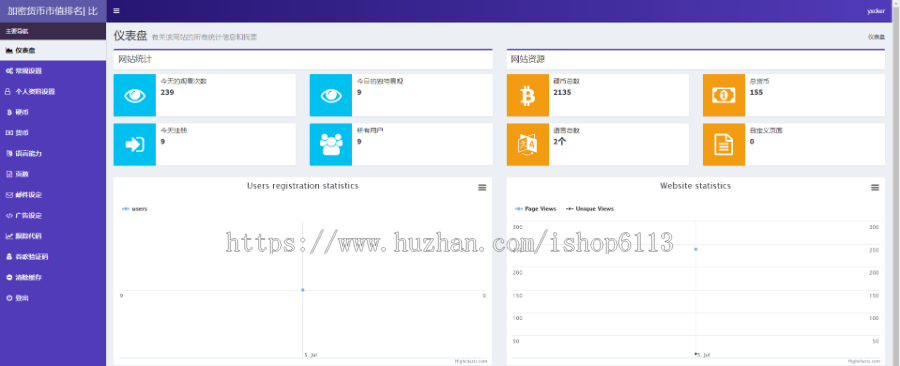This screenshot has height=366, width=900.
Task: Click the data point on users chart
Action: click(302, 290)
